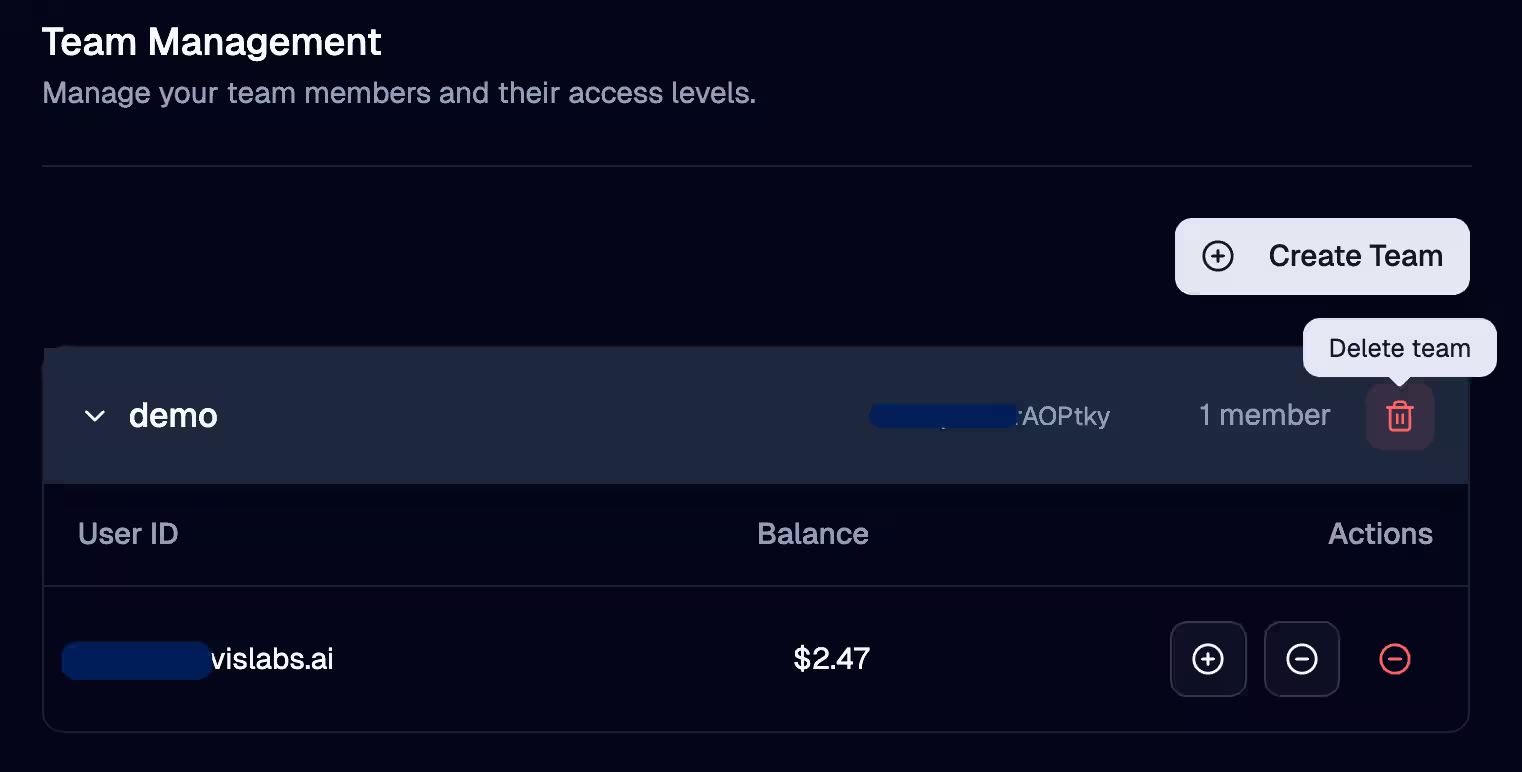Image resolution: width=1522 pixels, height=772 pixels.
Task: Click the "Manage your team members" subtitle
Action: pyautogui.click(x=398, y=94)
